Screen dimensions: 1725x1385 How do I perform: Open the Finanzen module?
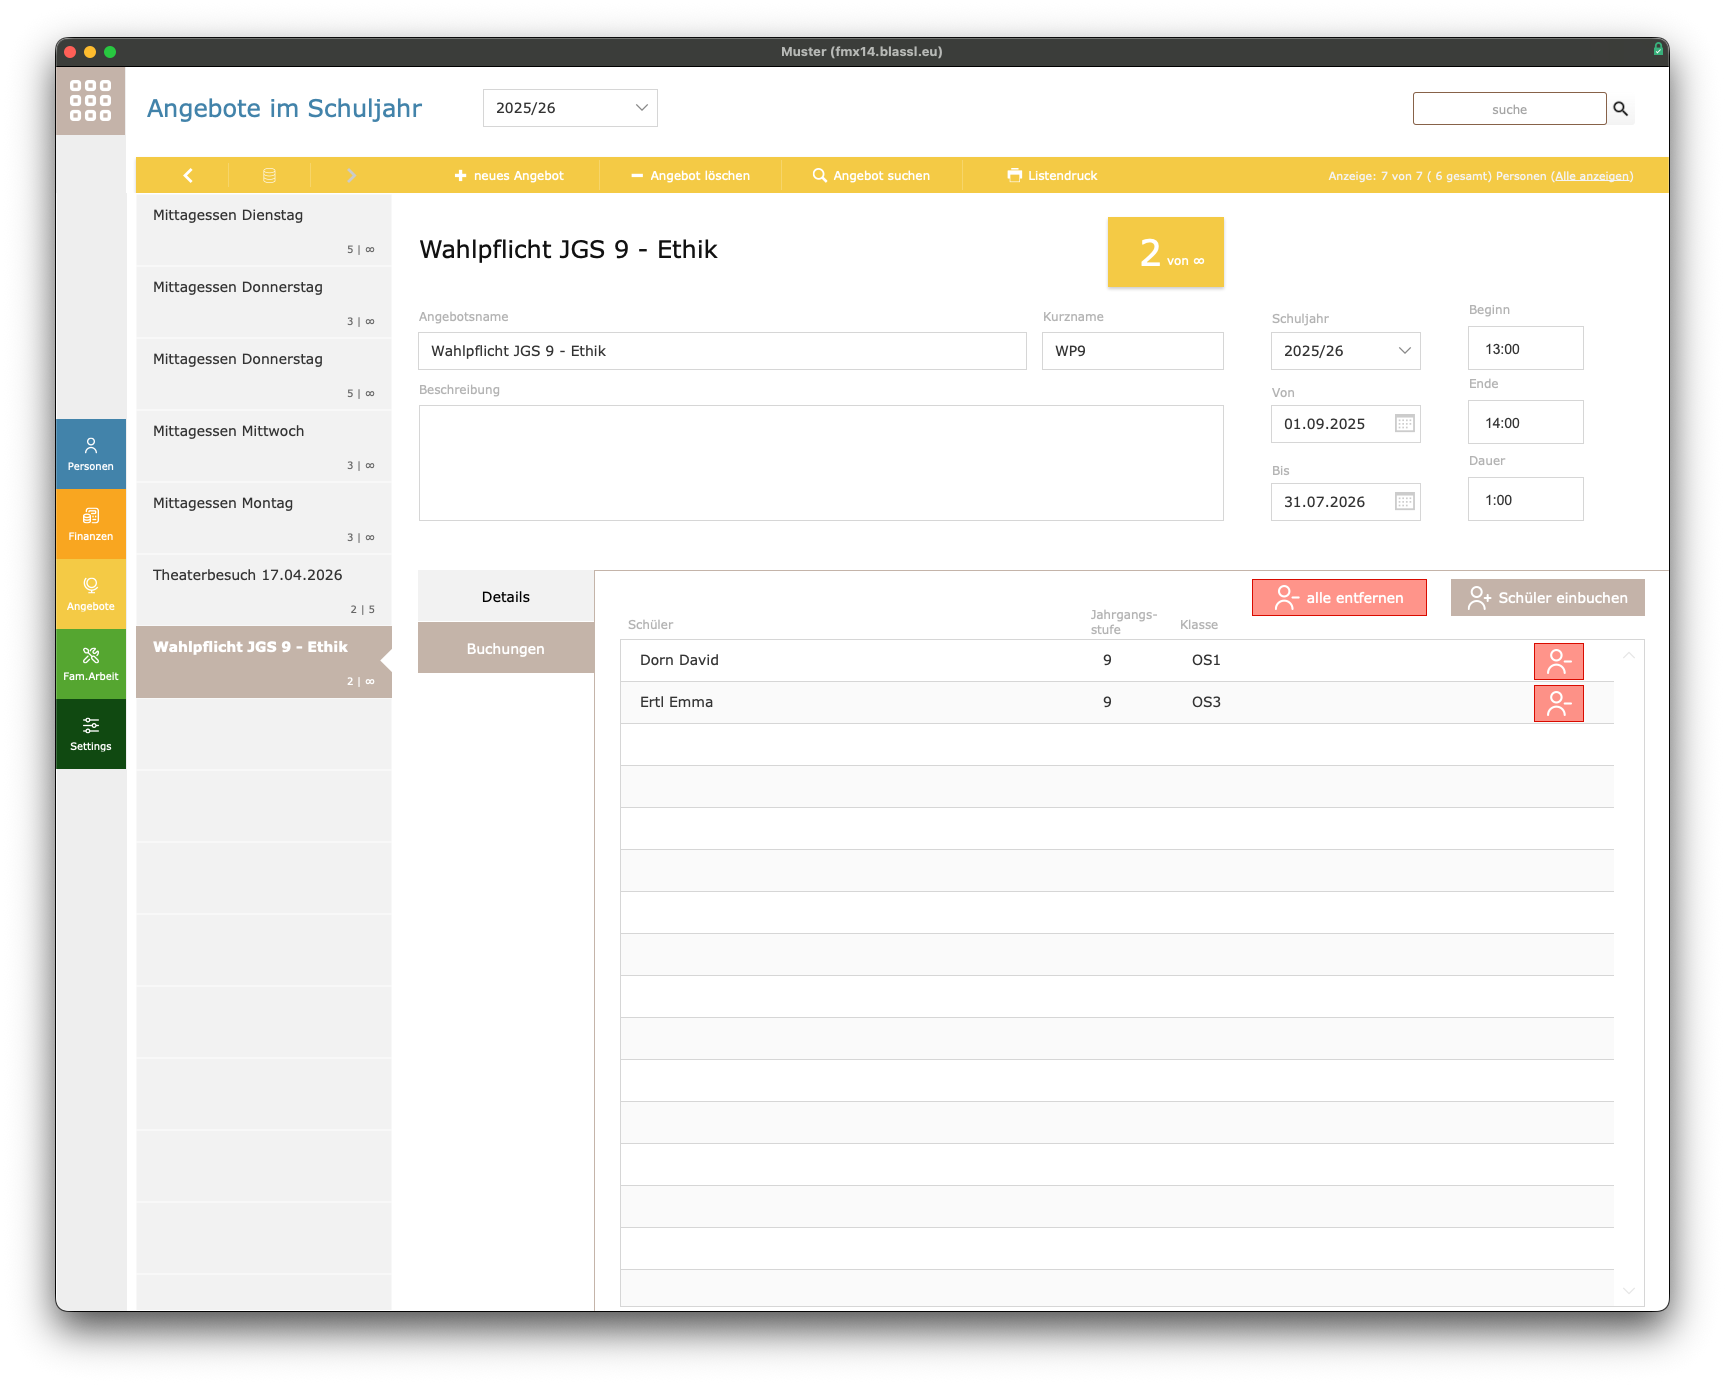[90, 524]
